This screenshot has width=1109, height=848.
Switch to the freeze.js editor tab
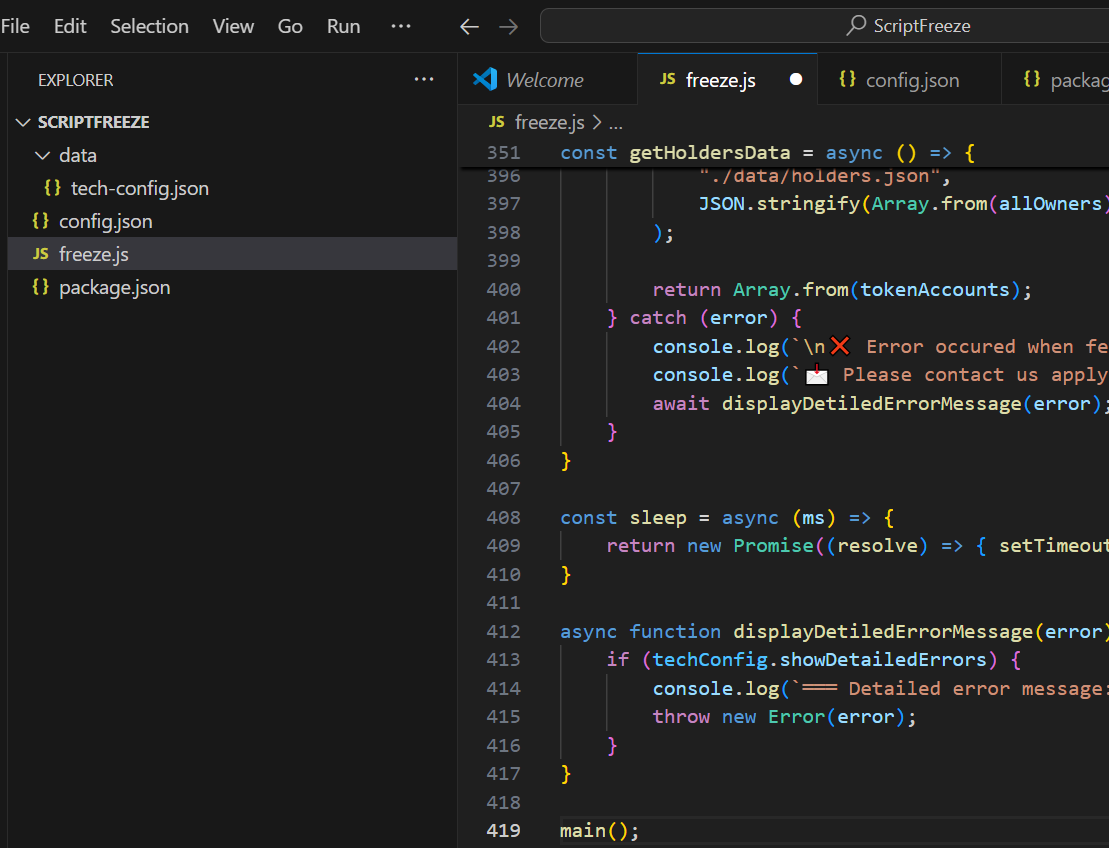click(727, 80)
